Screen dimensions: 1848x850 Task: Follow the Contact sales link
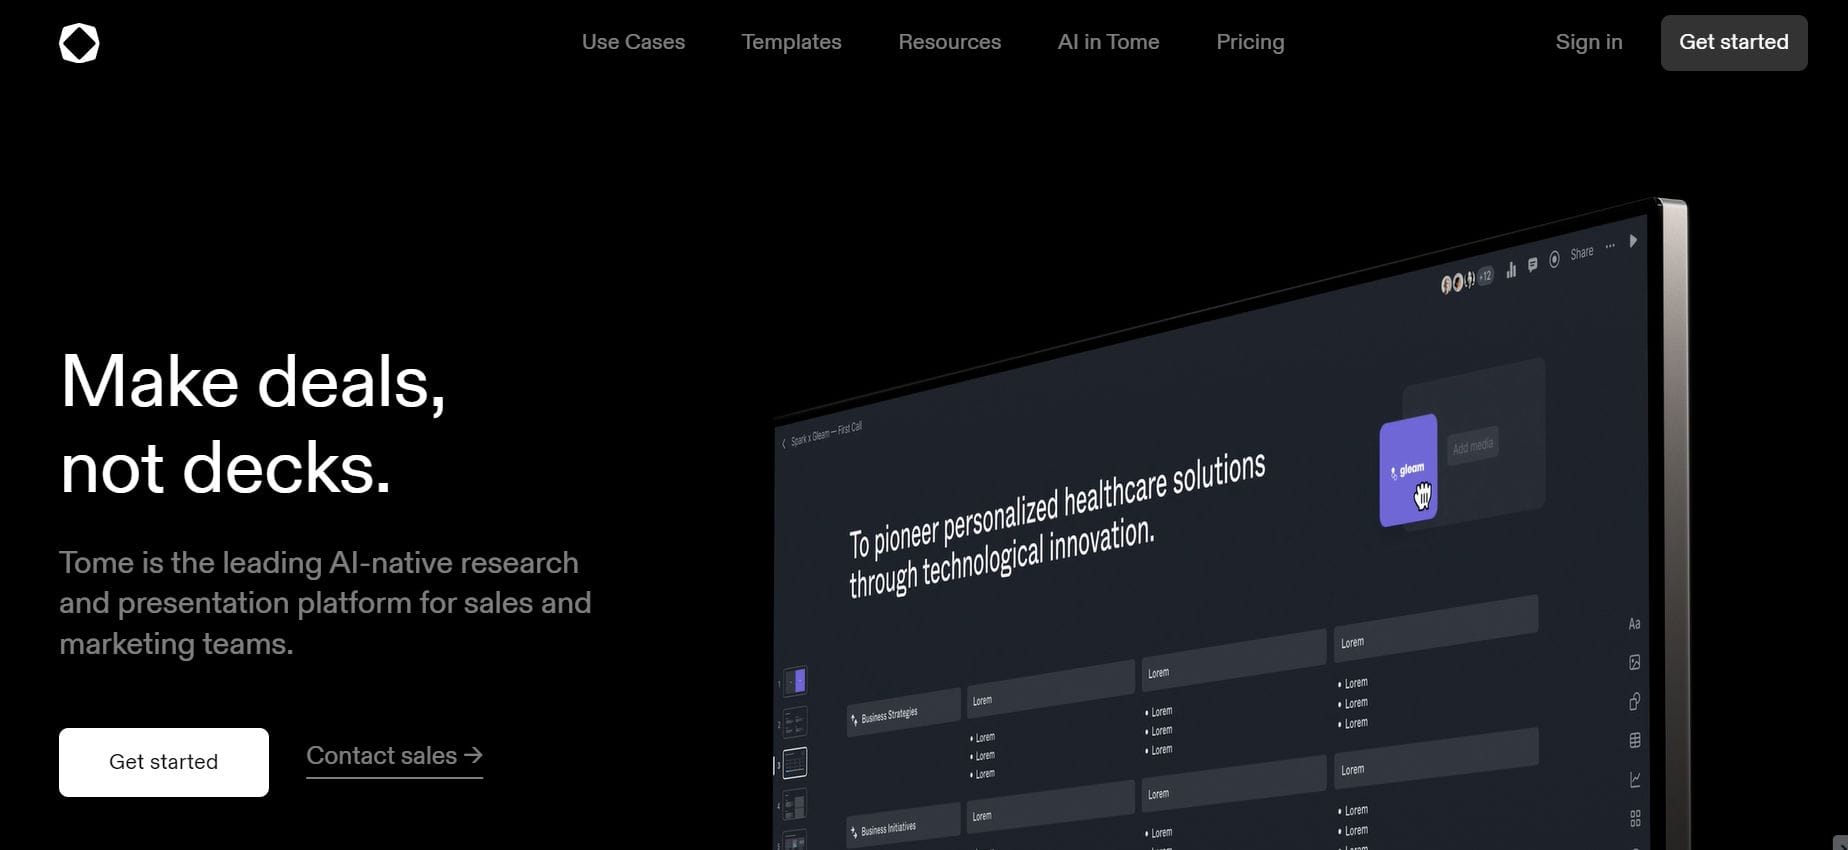[394, 757]
